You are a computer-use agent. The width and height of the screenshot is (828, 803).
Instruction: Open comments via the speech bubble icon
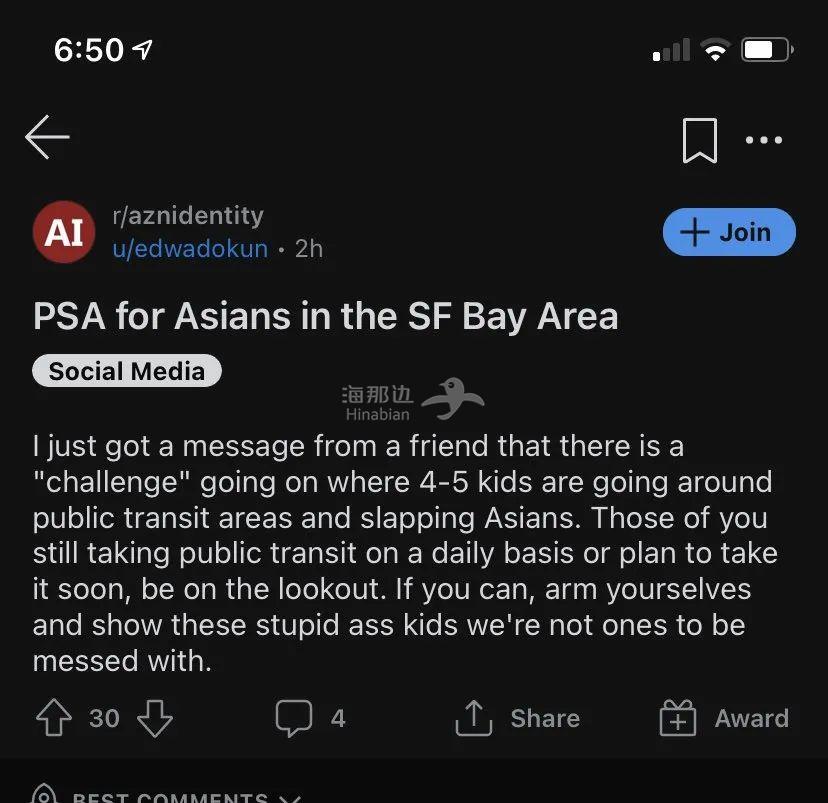294,718
